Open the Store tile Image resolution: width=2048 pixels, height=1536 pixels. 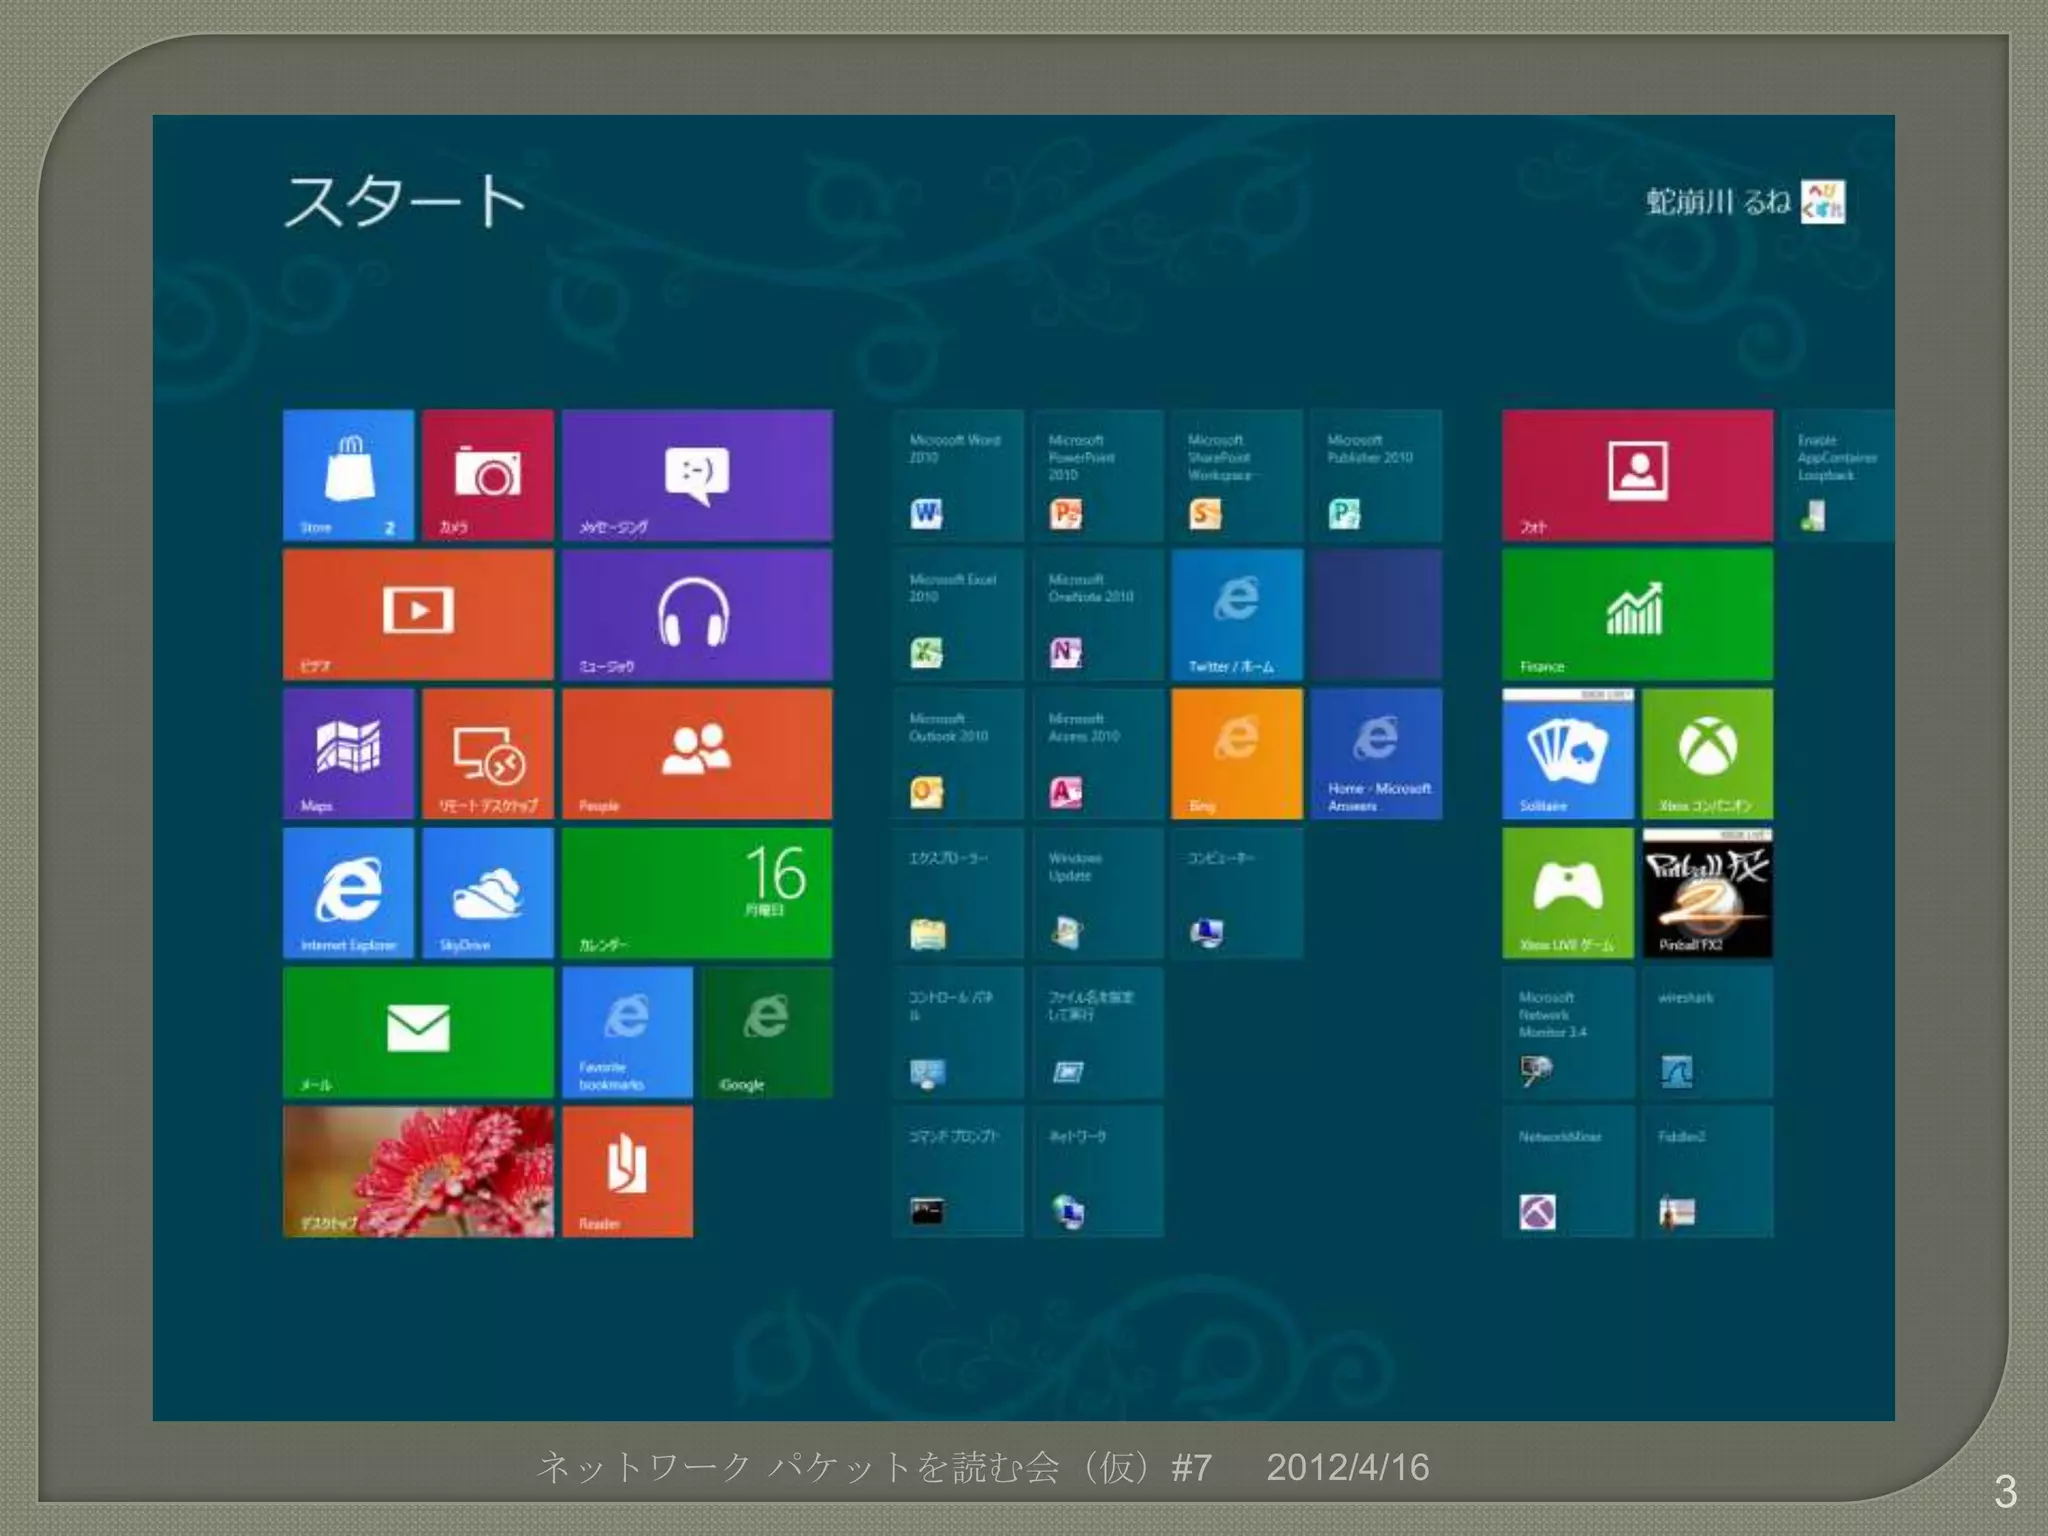pos(348,475)
